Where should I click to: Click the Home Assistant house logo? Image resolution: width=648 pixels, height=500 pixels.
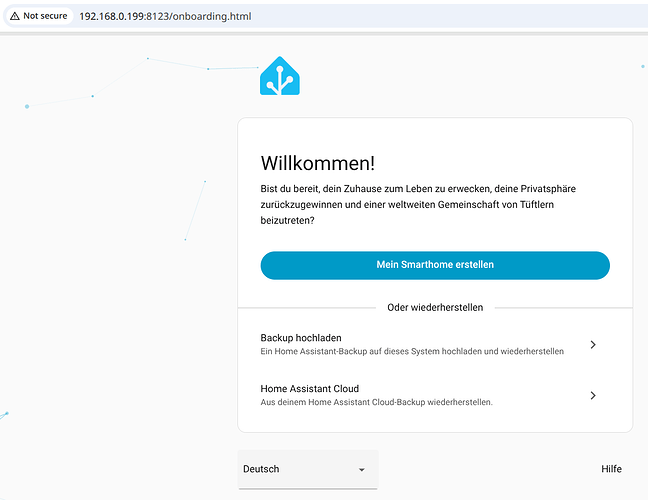(x=280, y=76)
